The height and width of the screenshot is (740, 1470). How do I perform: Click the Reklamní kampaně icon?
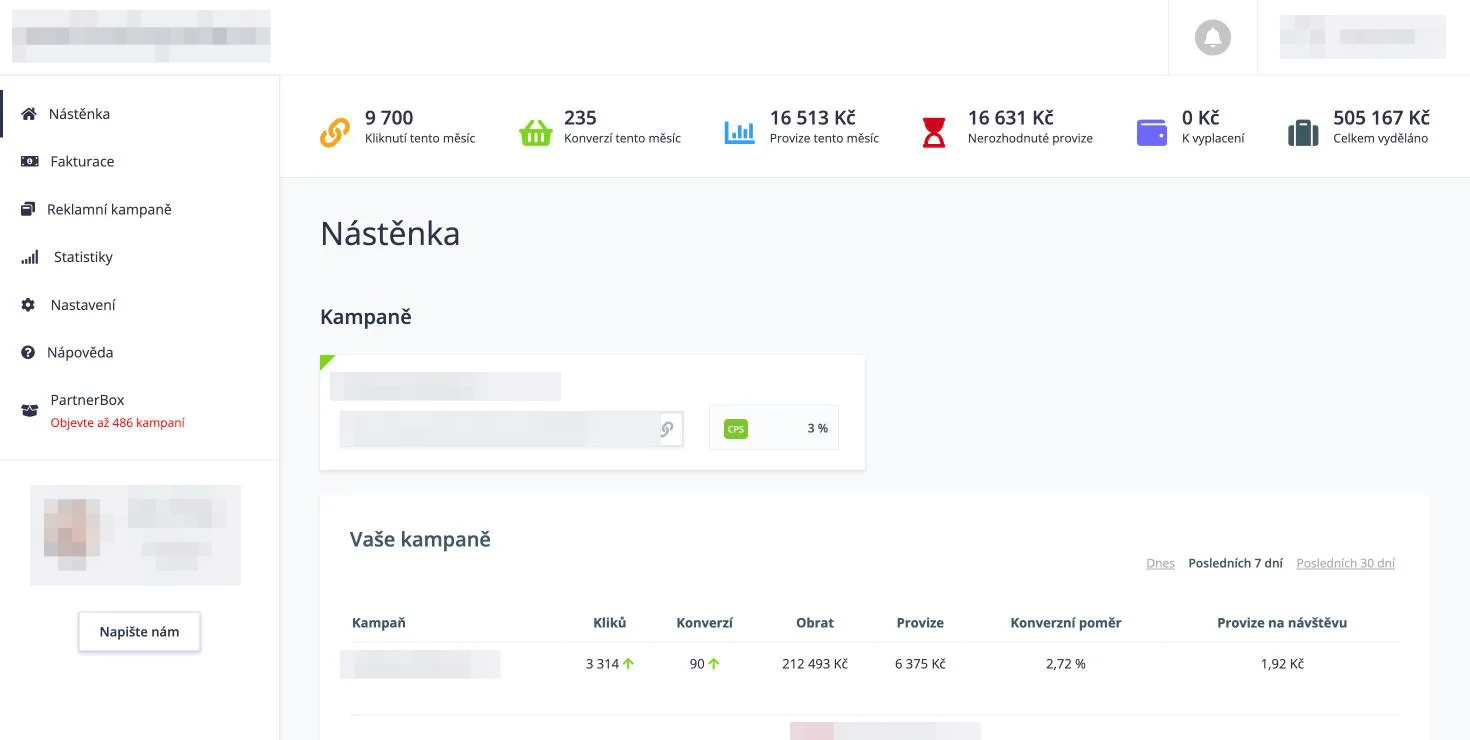point(28,209)
